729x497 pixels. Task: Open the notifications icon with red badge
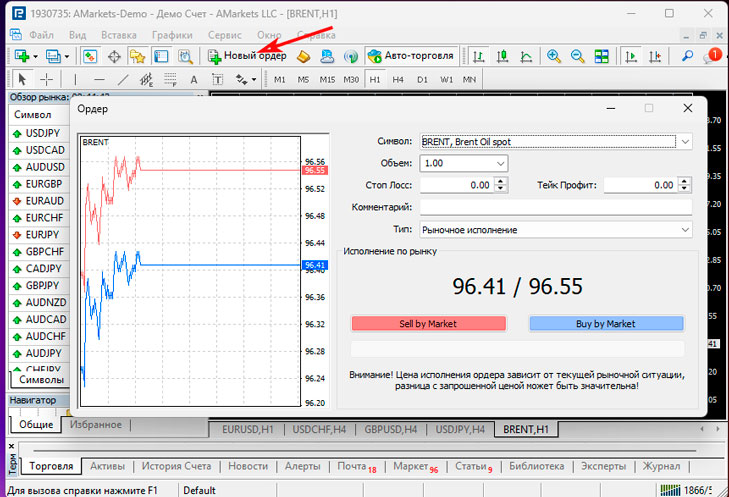tap(711, 56)
